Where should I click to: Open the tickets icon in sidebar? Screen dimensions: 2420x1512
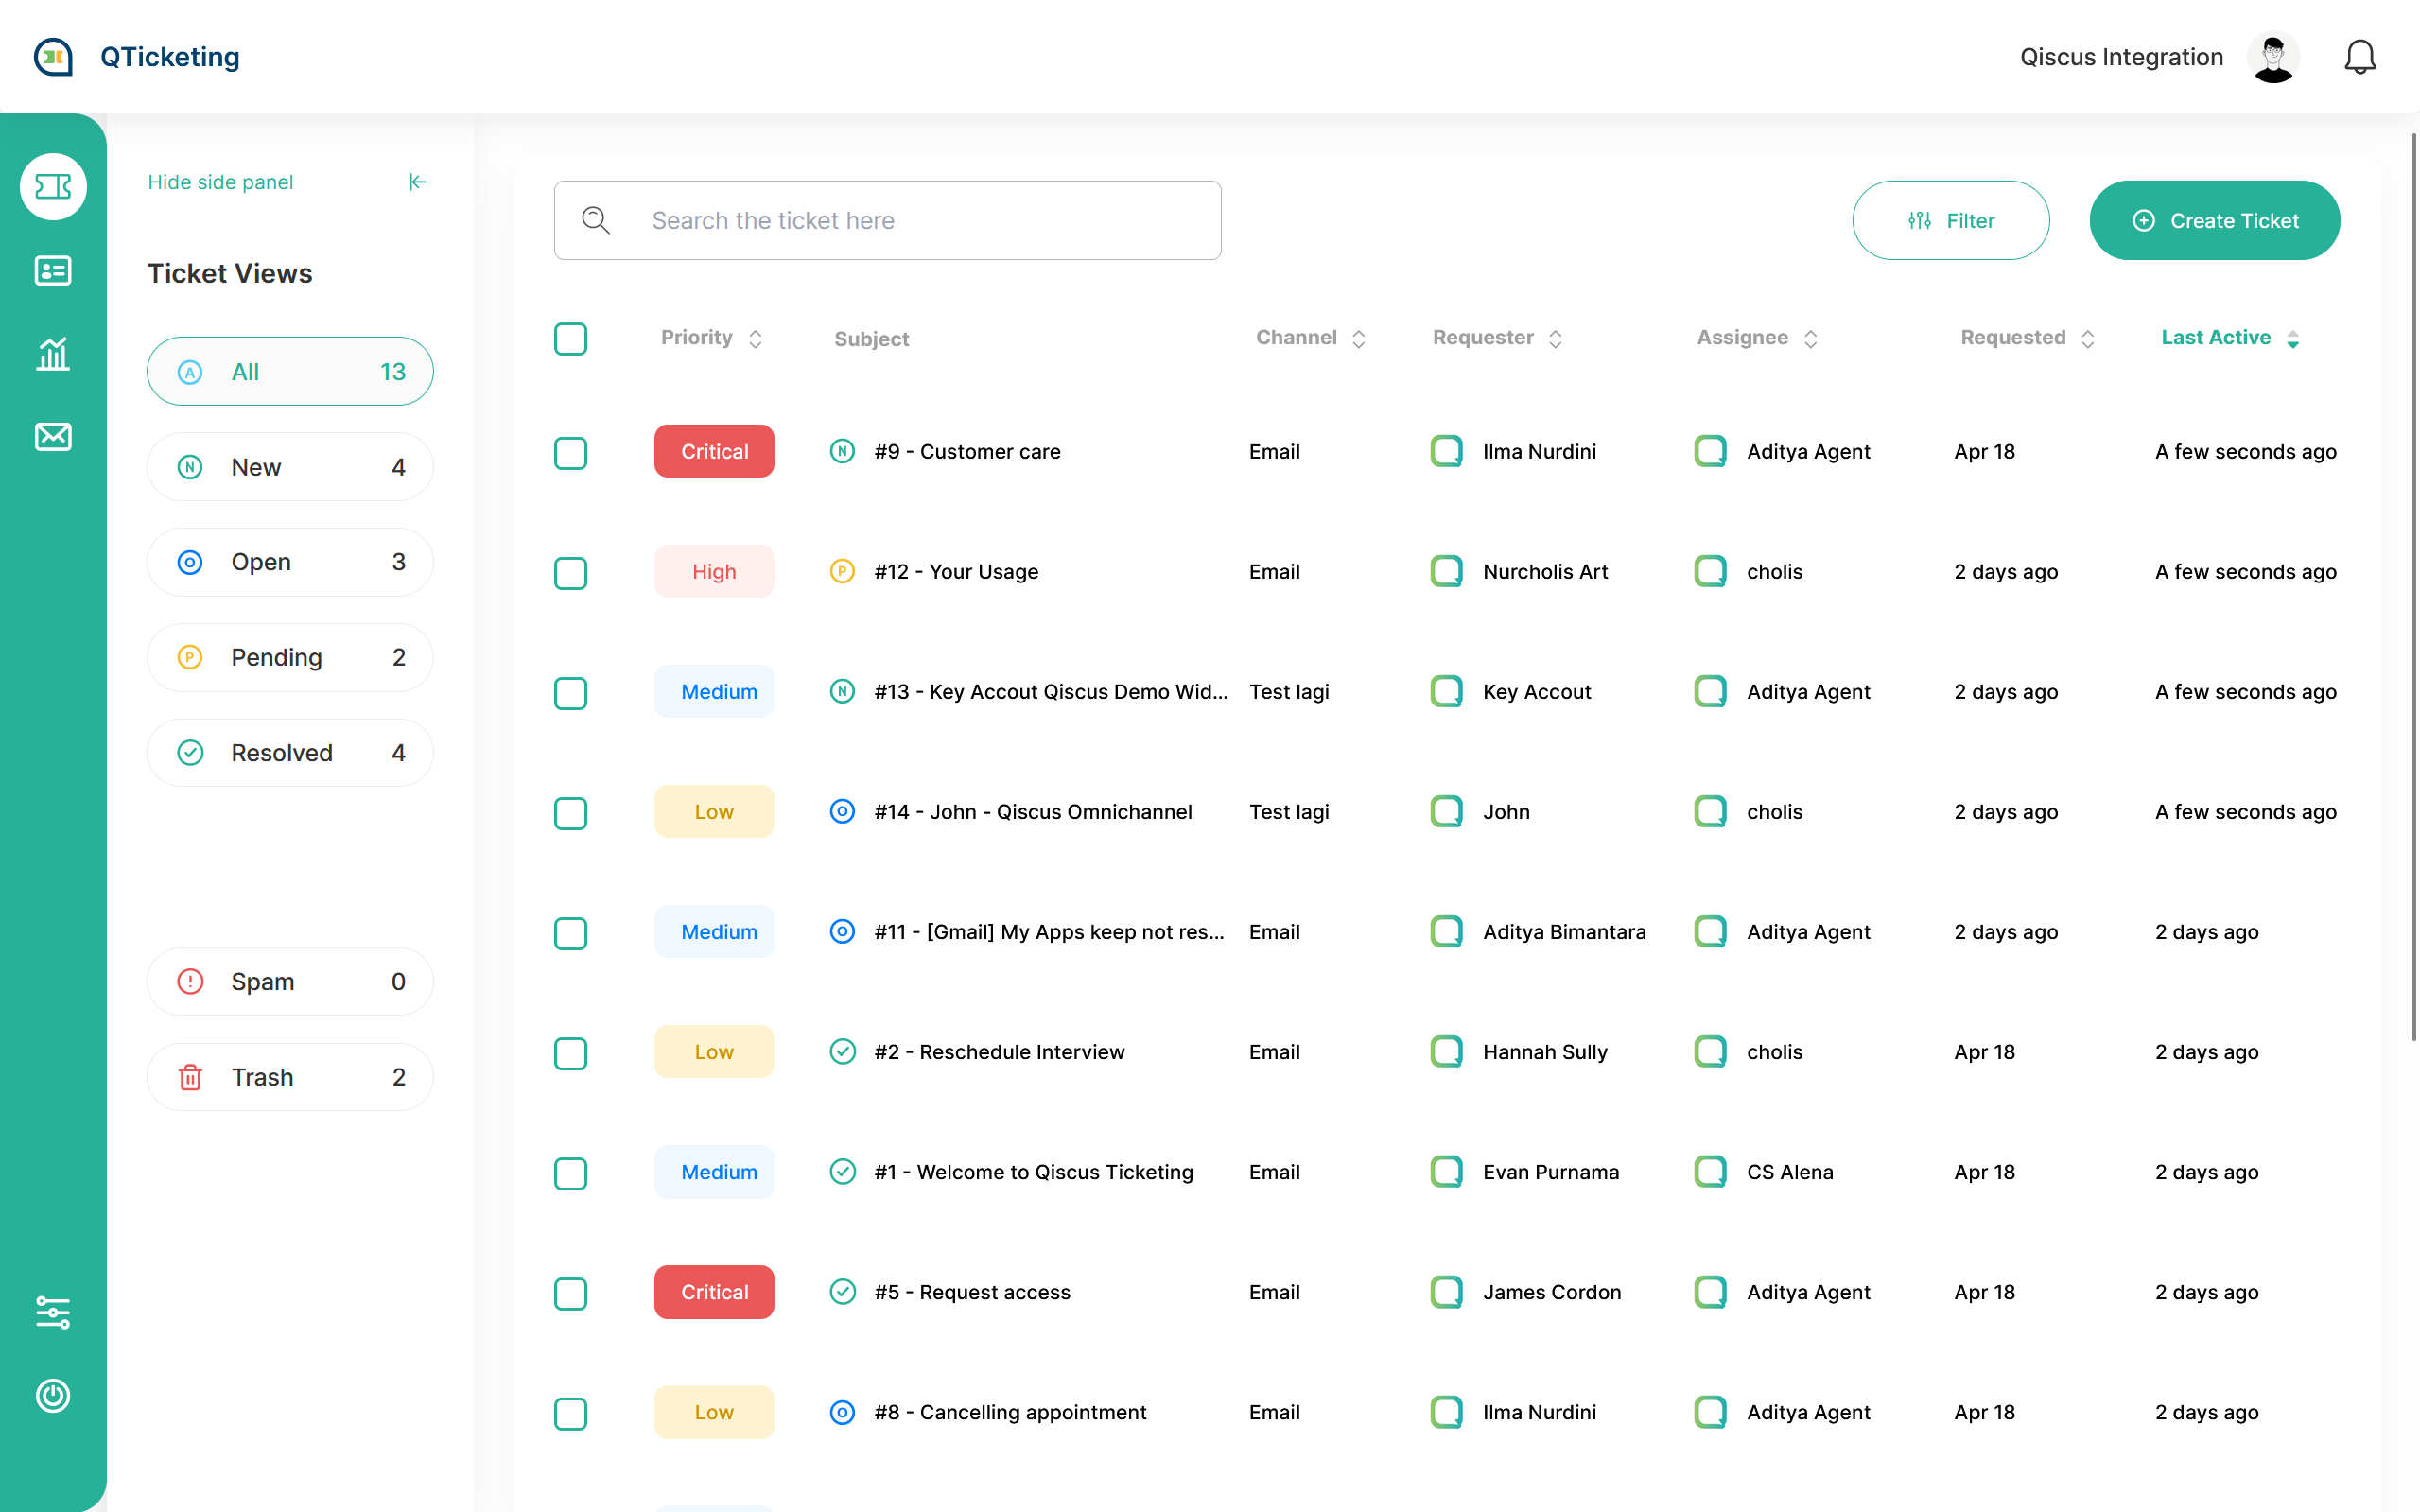click(53, 186)
